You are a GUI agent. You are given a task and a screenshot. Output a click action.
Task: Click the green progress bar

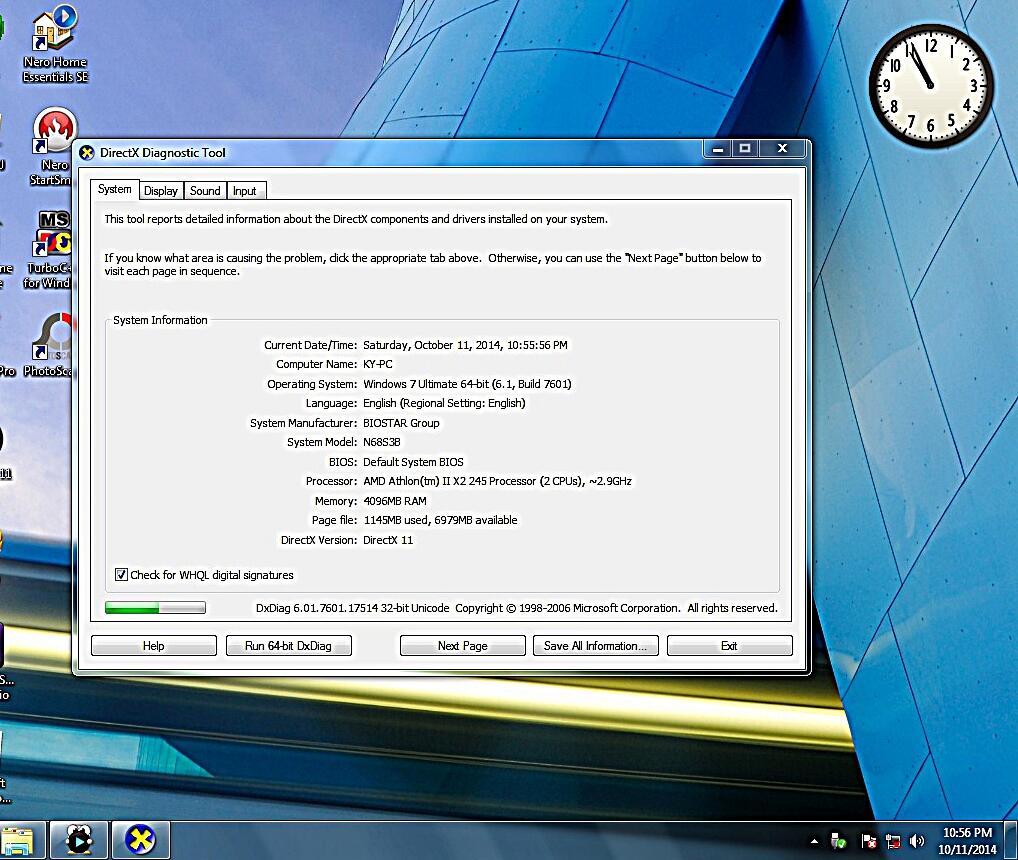tap(155, 608)
